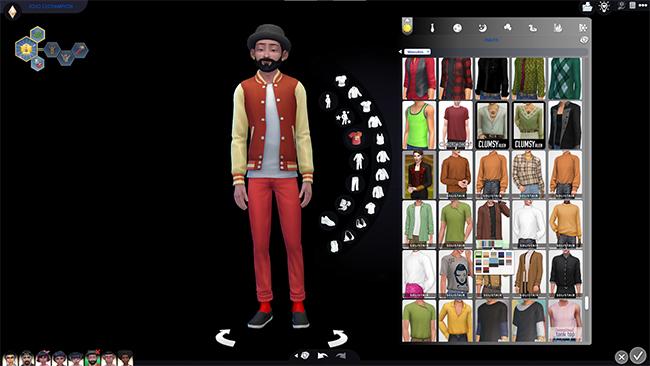
Task: Click the swatch strip under brown jacket
Action: point(492,244)
